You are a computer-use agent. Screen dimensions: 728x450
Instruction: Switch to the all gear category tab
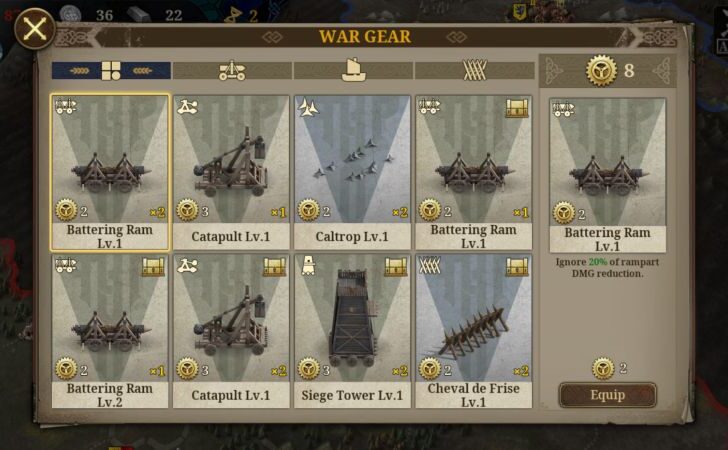point(111,71)
